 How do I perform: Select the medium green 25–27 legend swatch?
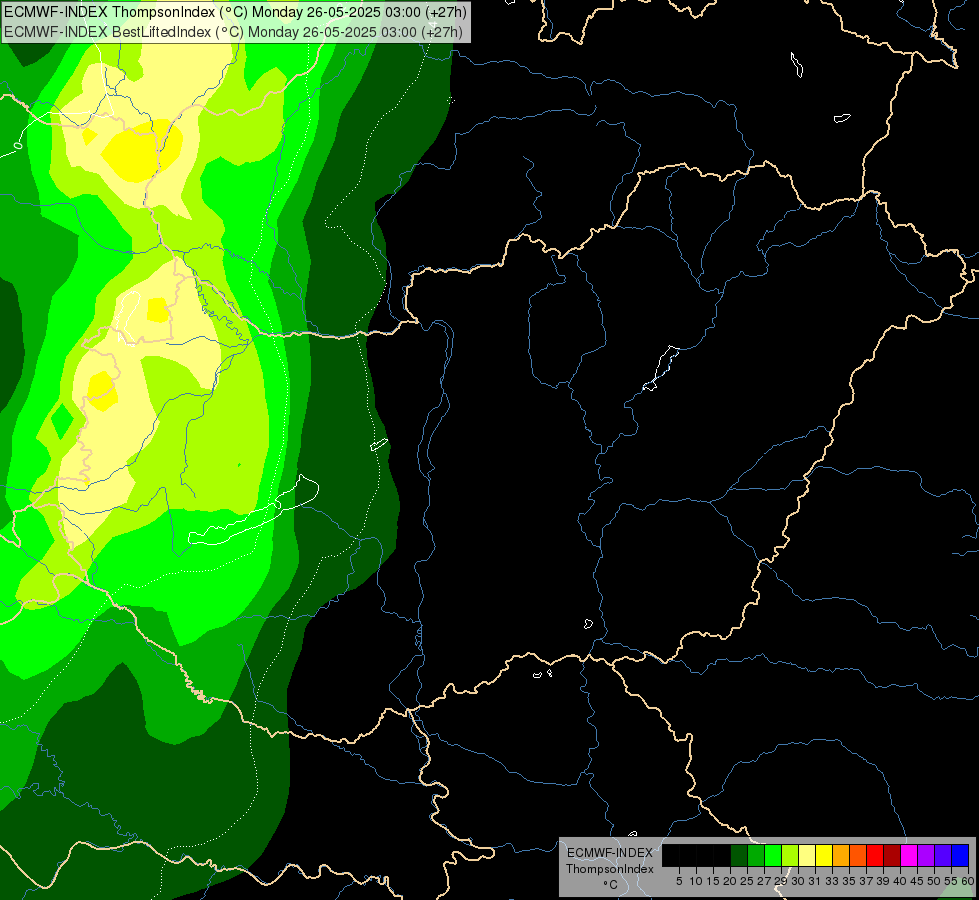(x=756, y=855)
